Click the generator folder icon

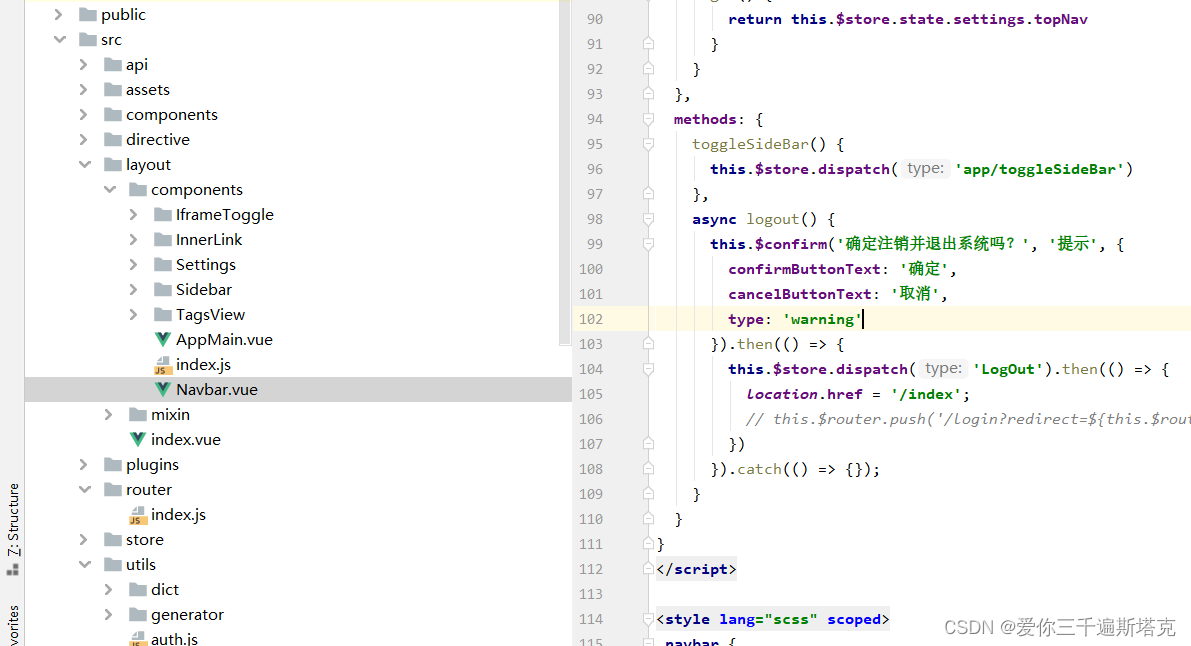[x=138, y=614]
